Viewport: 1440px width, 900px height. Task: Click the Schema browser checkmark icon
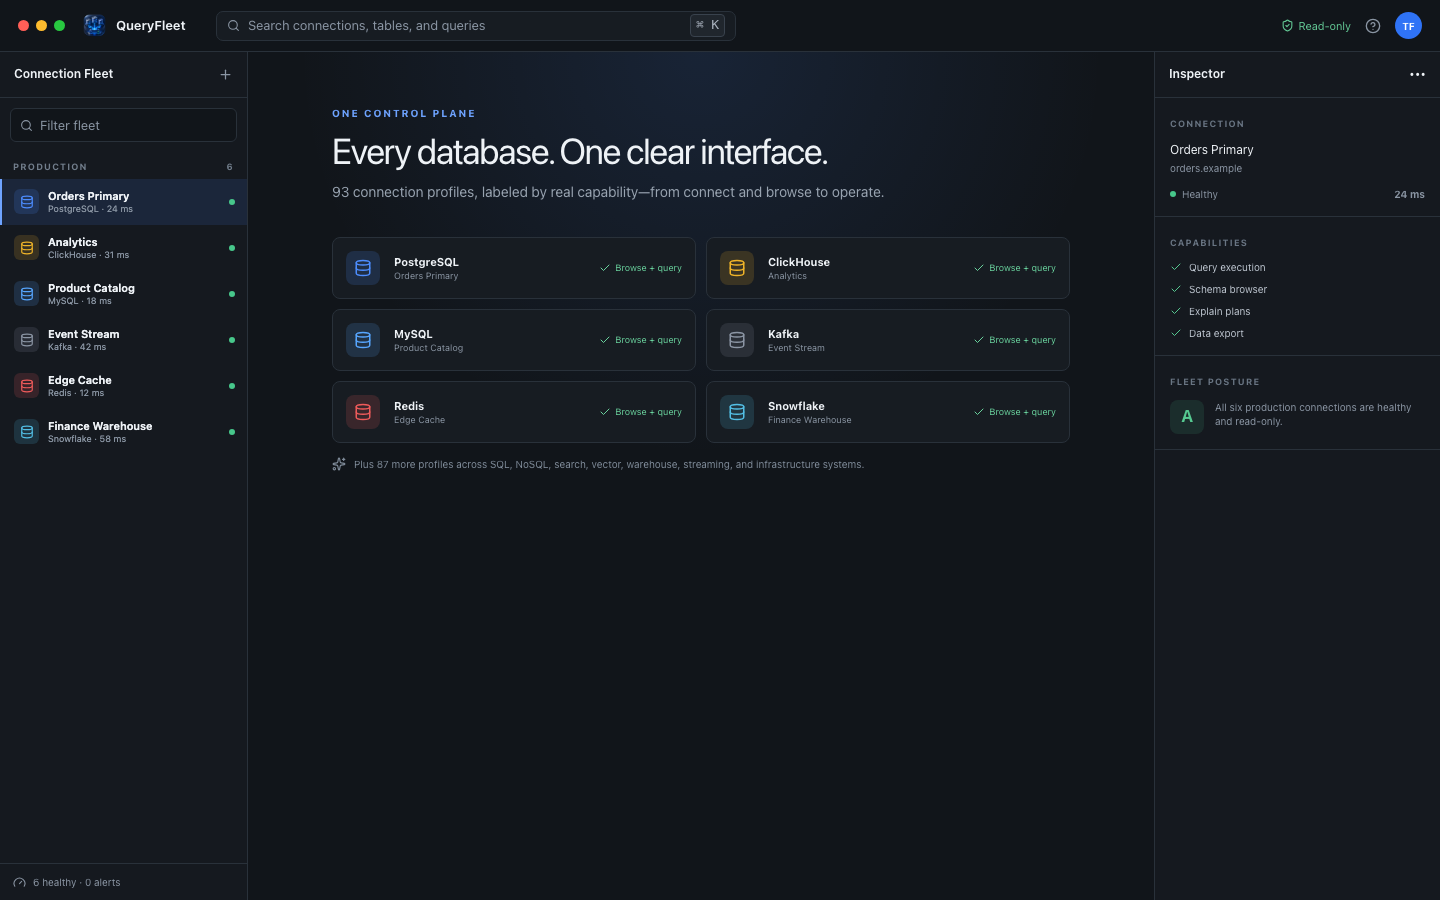[x=1176, y=289]
